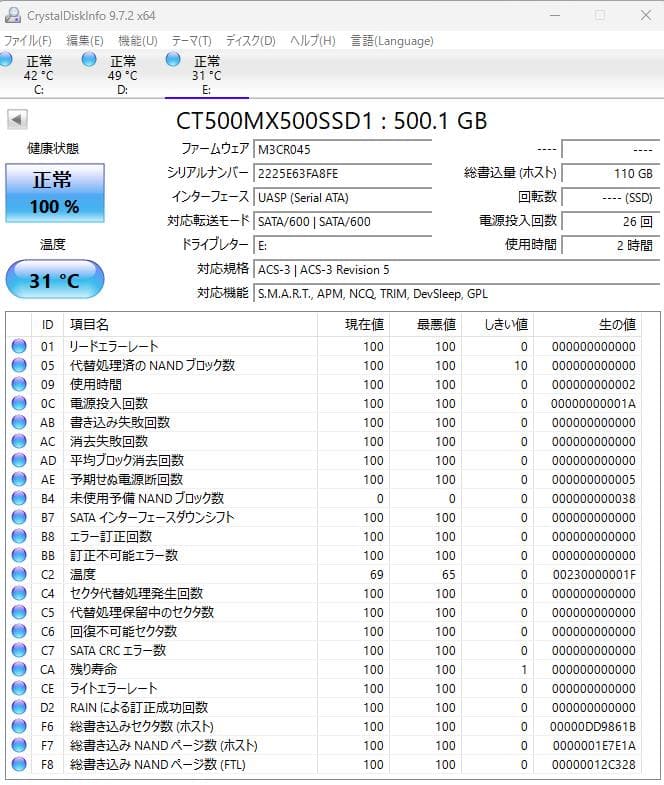This screenshot has height=785, width=664.
Task: Click the しきい値 column header
Action: pos(498,324)
